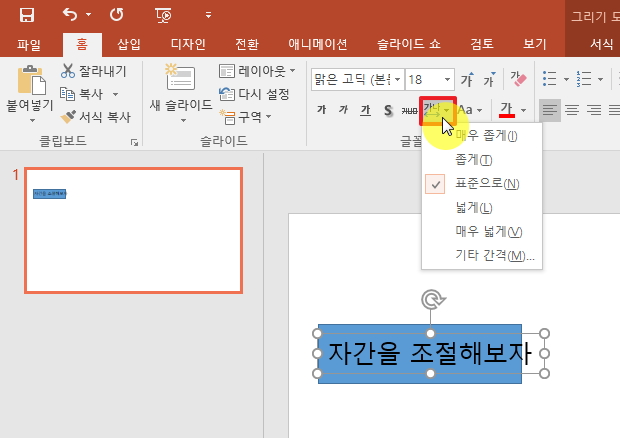Viewport: 620px width, 438px height.
Task: Select 매우 넓게 spacing option
Action: coord(482,231)
